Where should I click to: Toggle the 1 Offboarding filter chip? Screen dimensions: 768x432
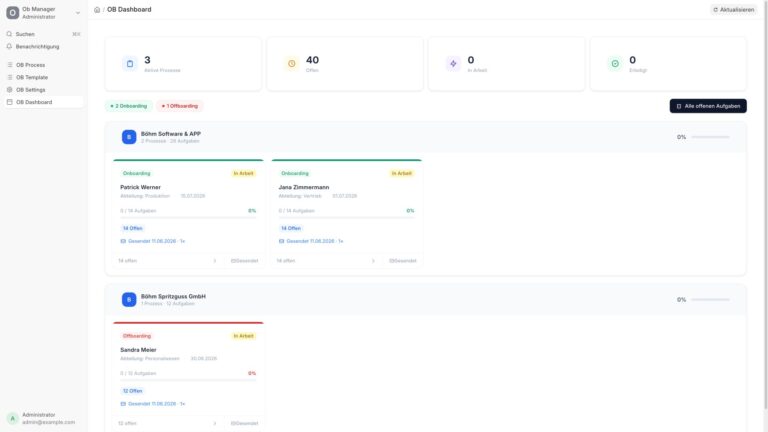pyautogui.click(x=180, y=106)
